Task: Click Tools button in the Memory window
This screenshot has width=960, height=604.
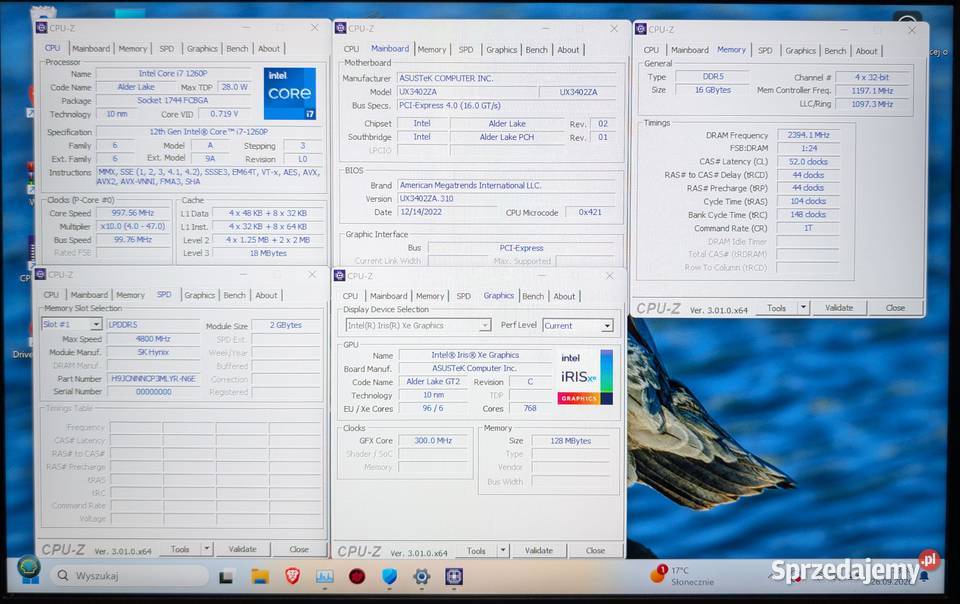Action: [x=776, y=308]
